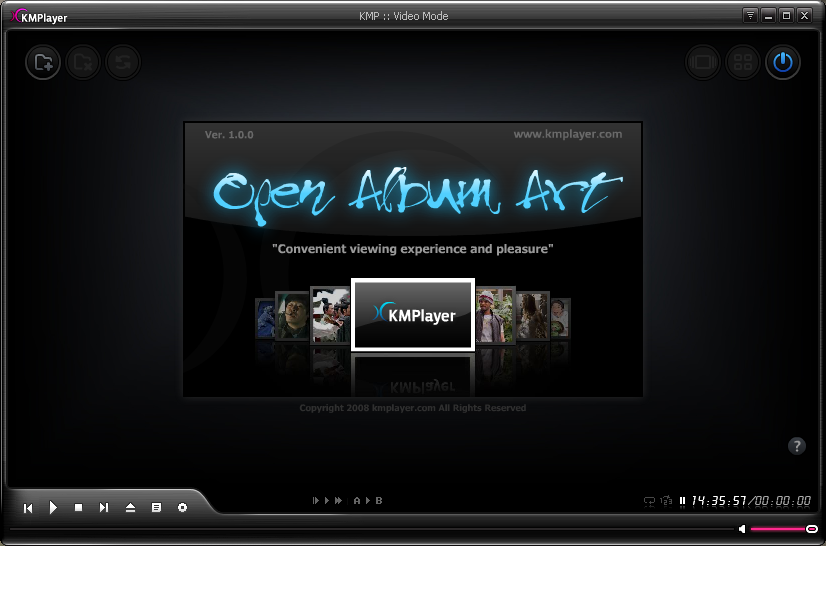The height and width of the screenshot is (600, 826).
Task: Minimize the KMPlayer window
Action: pyautogui.click(x=768, y=16)
